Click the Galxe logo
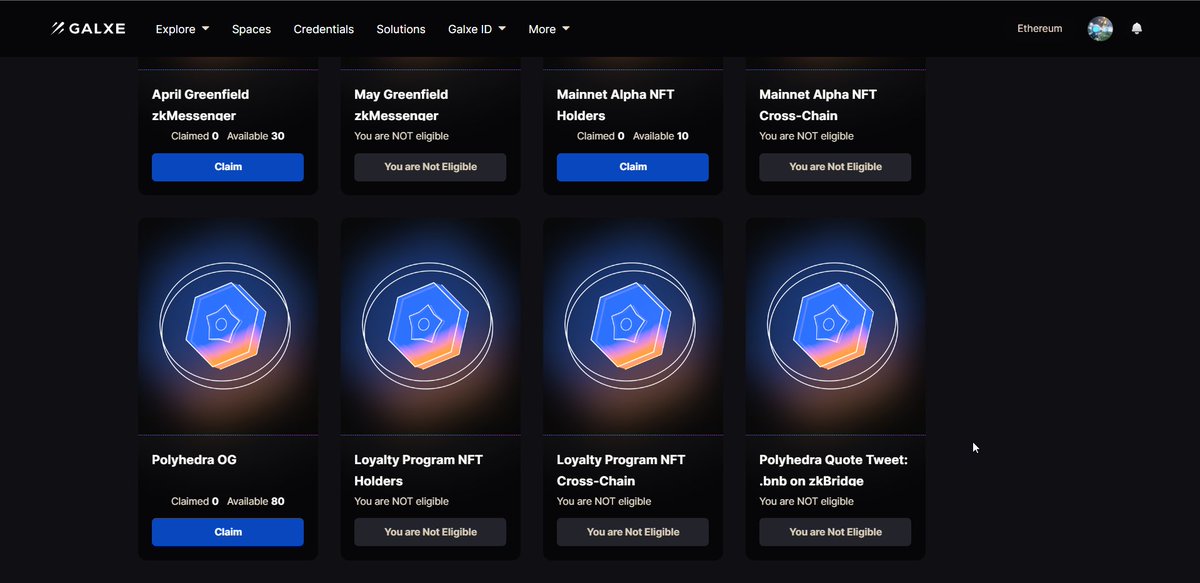1200x583 pixels. click(x=88, y=28)
